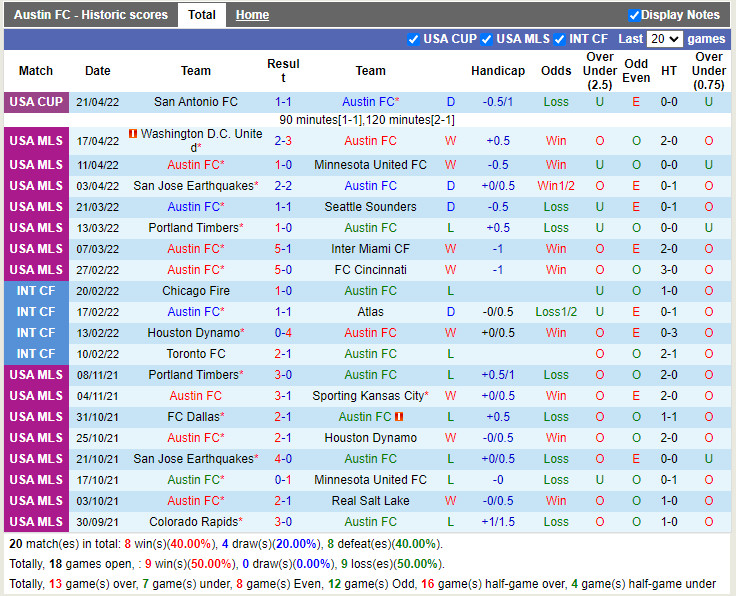Click the Sporting Kansas City team name
This screenshot has width=736, height=596.
[x=367, y=396]
